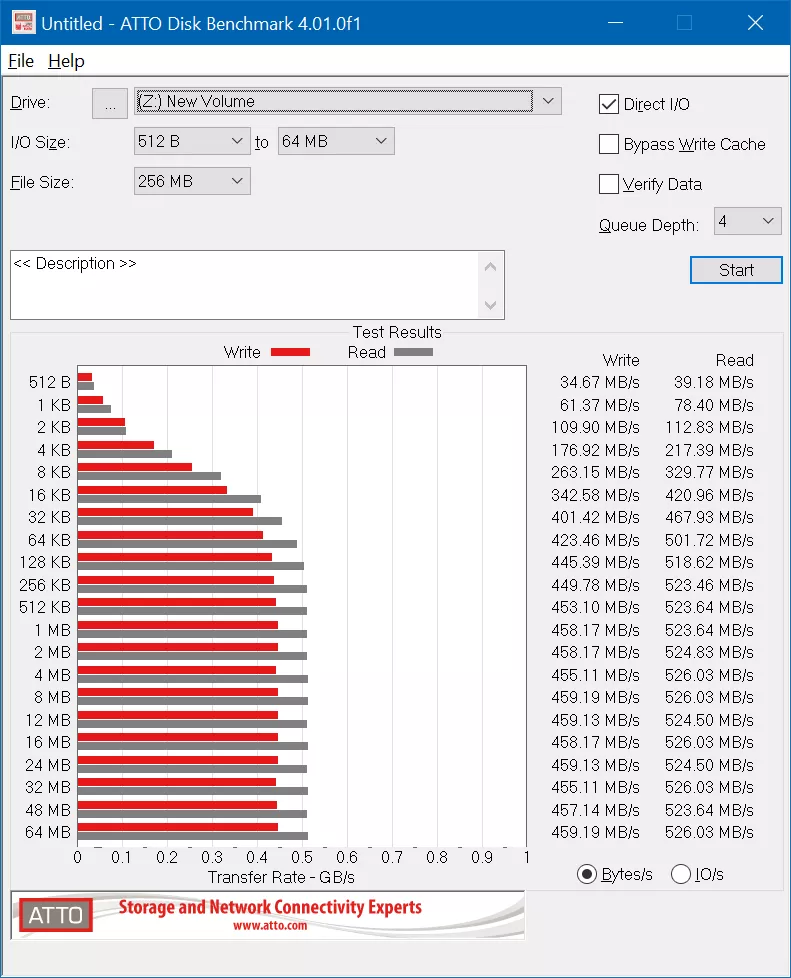Image resolution: width=791 pixels, height=978 pixels.
Task: Open the Queue Depth dropdown
Action: (747, 221)
